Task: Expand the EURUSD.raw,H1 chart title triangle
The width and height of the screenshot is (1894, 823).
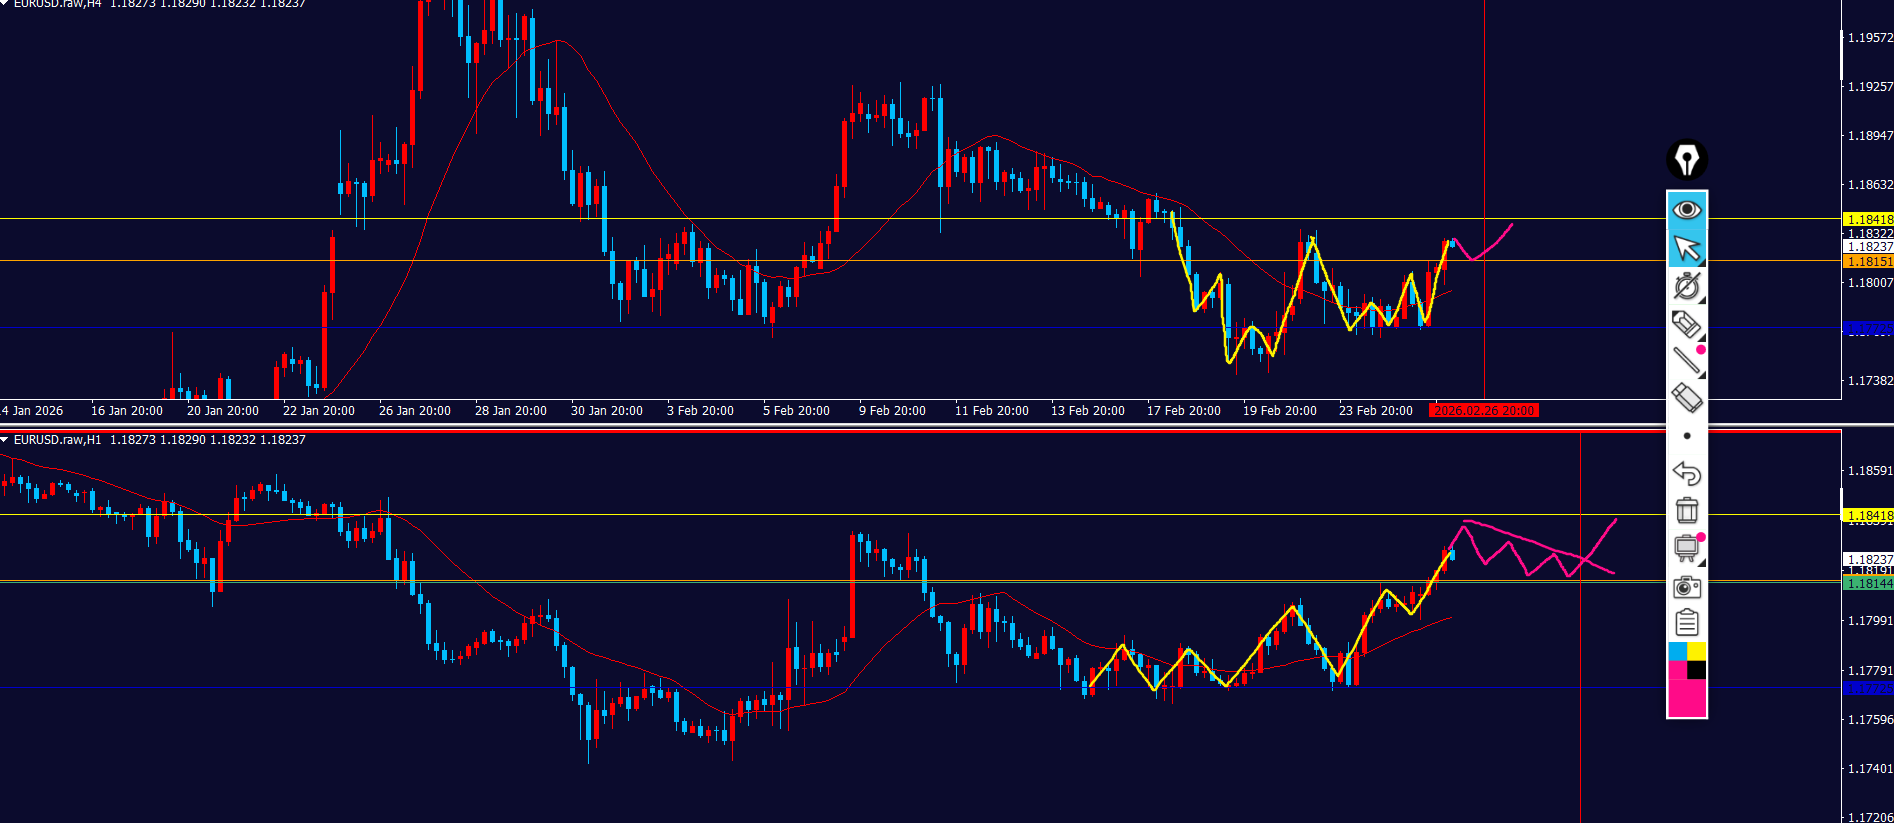Action: (5, 440)
